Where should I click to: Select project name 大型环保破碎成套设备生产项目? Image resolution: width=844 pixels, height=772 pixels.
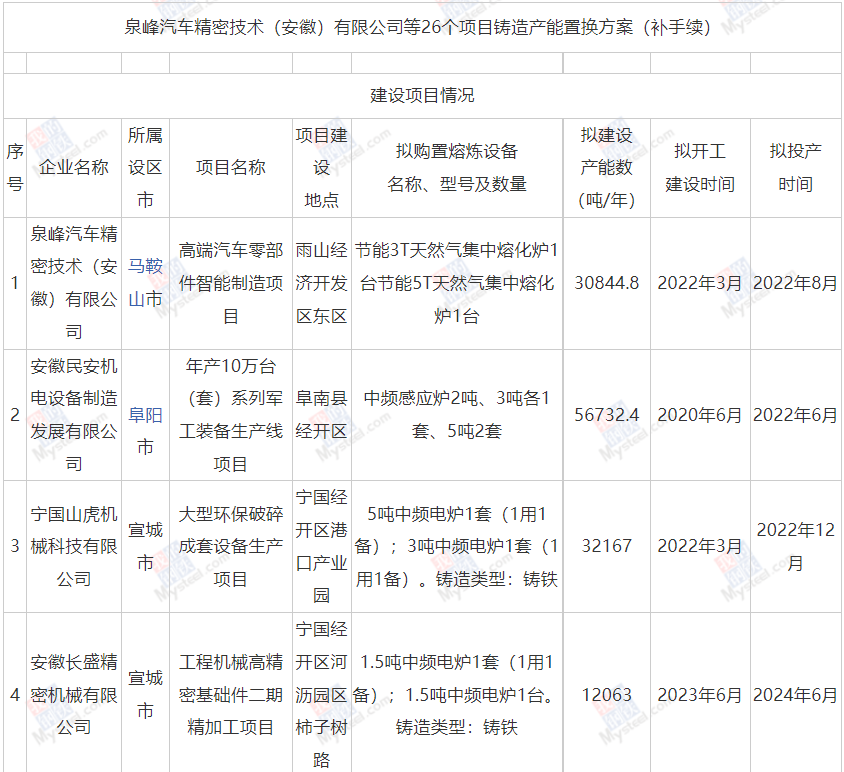click(x=231, y=546)
